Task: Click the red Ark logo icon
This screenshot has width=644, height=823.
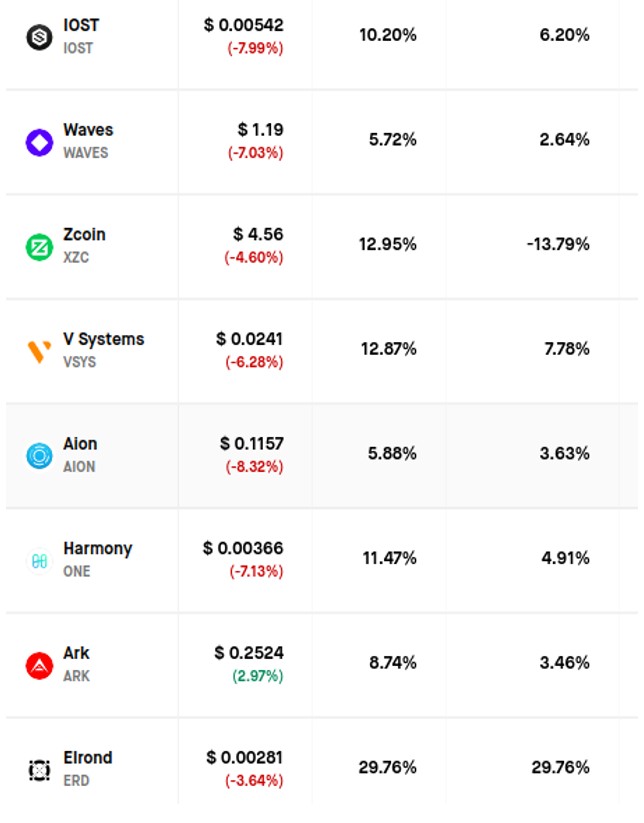Action: (x=39, y=665)
